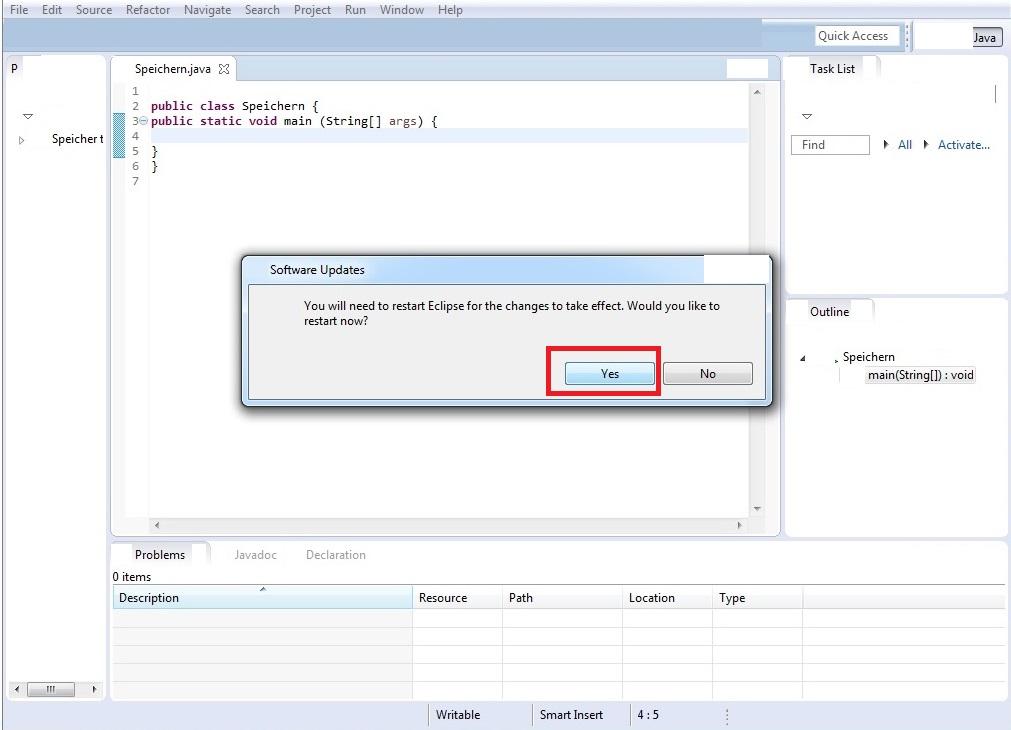Viewport: 1011px width, 730px height.
Task: Click the Activate... link in Task List
Action: coord(963,144)
